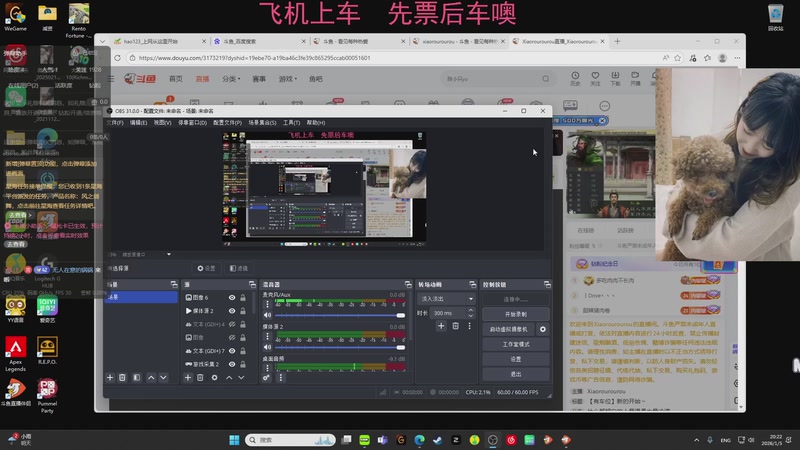Screen dimensions: 800x450
Task: Refresh the browser page
Action: [x=117, y=58]
